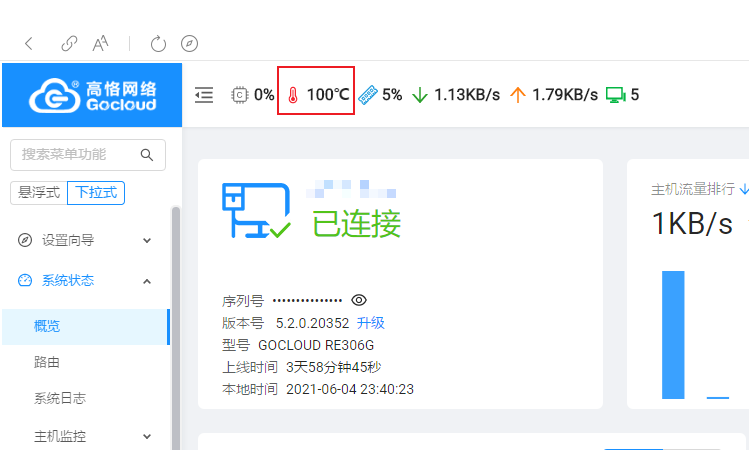Open the 设置向导 menu label

(68, 240)
